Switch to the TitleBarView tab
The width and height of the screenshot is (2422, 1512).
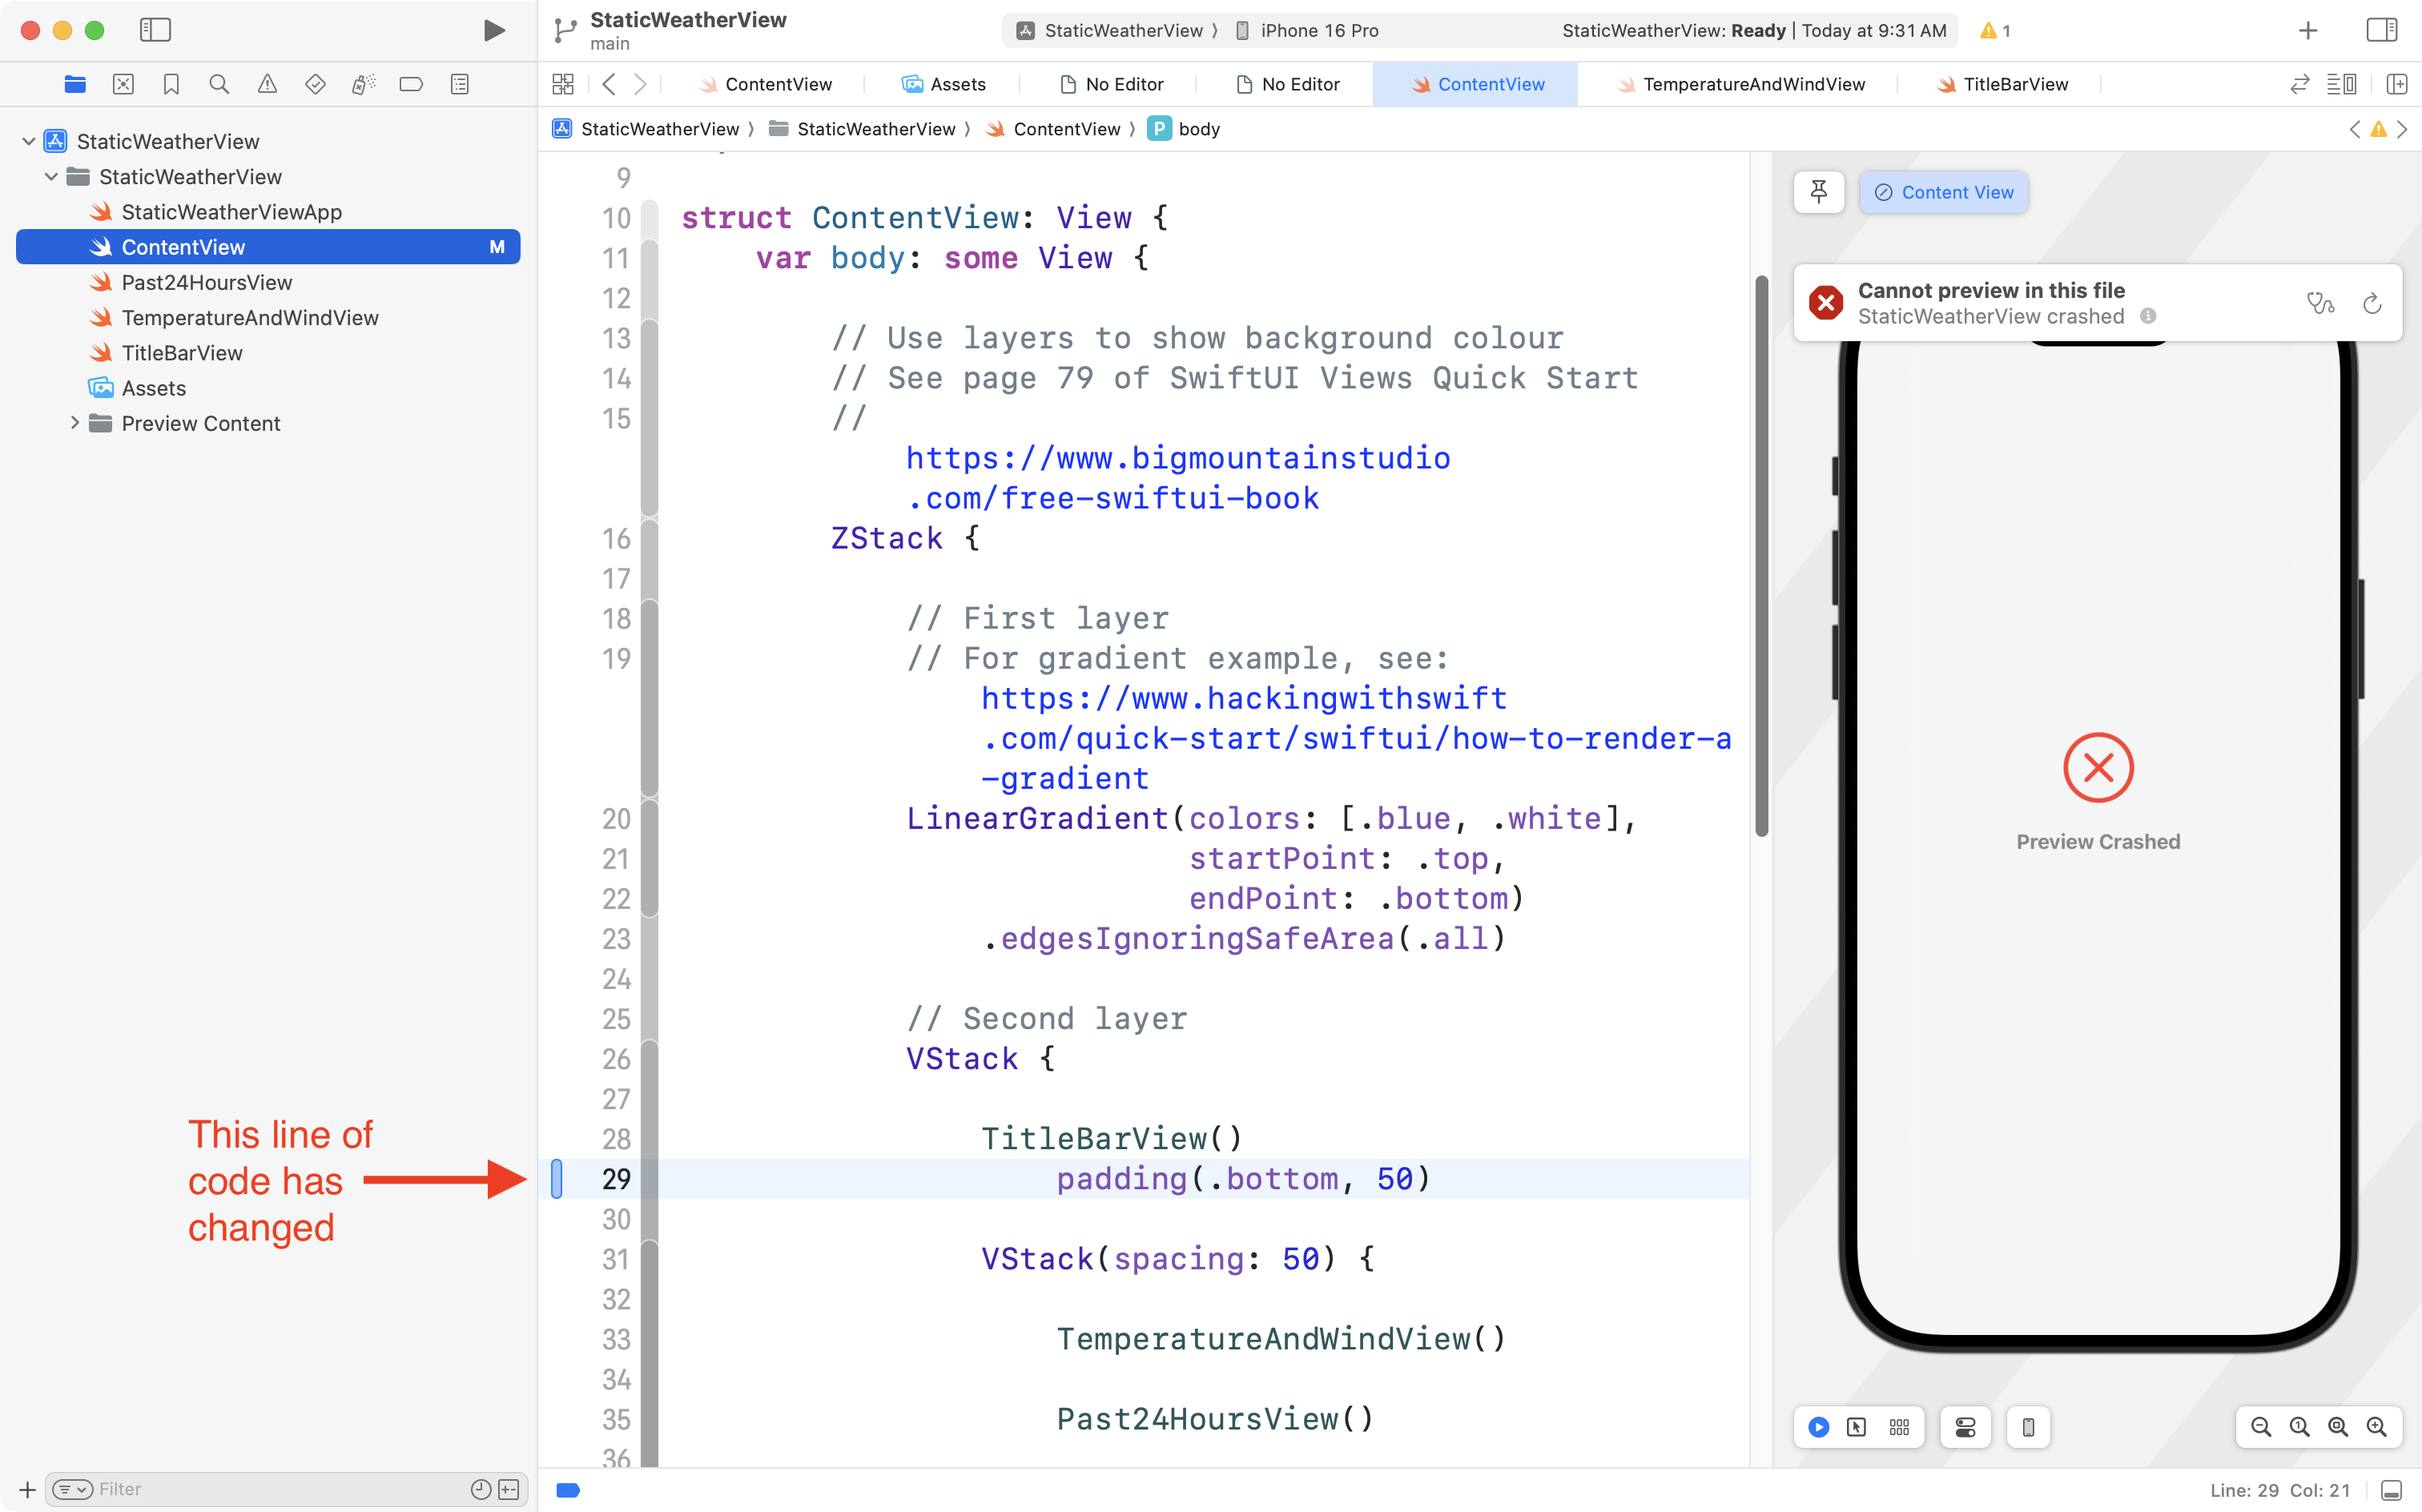[2014, 85]
